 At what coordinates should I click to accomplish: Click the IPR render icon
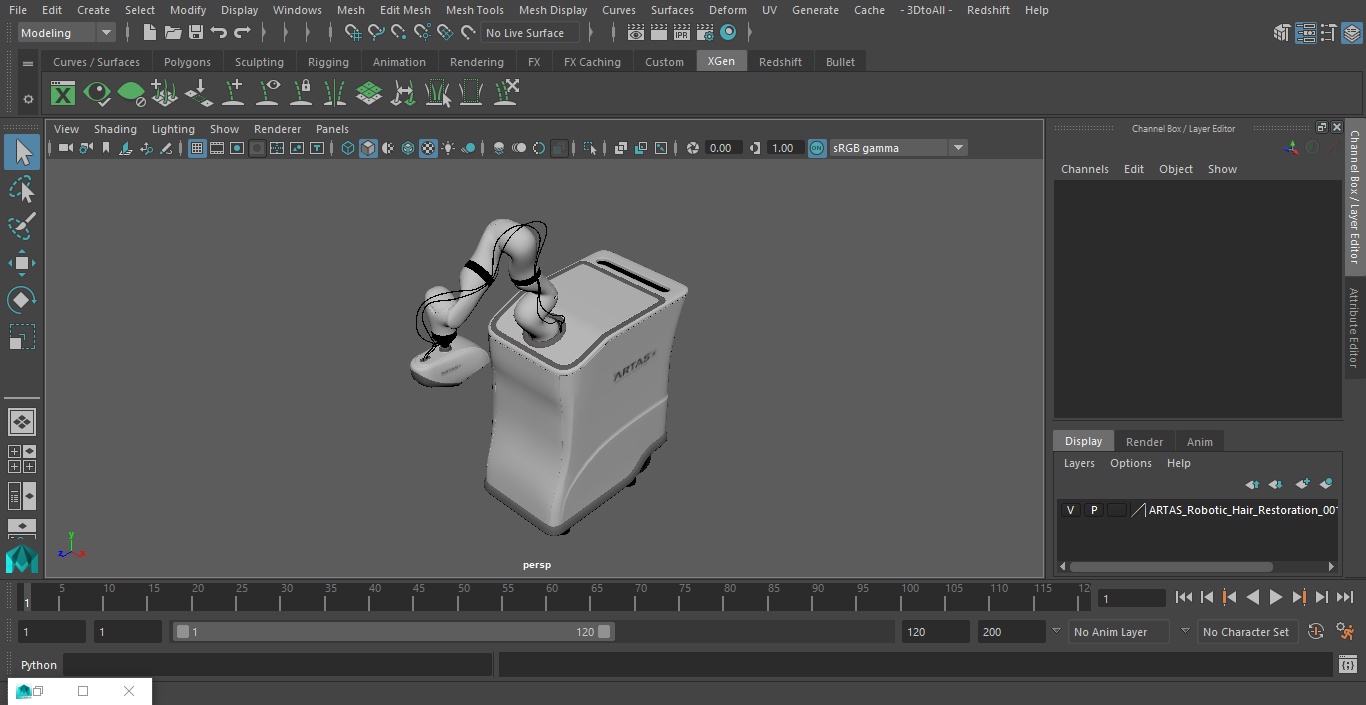tap(682, 33)
